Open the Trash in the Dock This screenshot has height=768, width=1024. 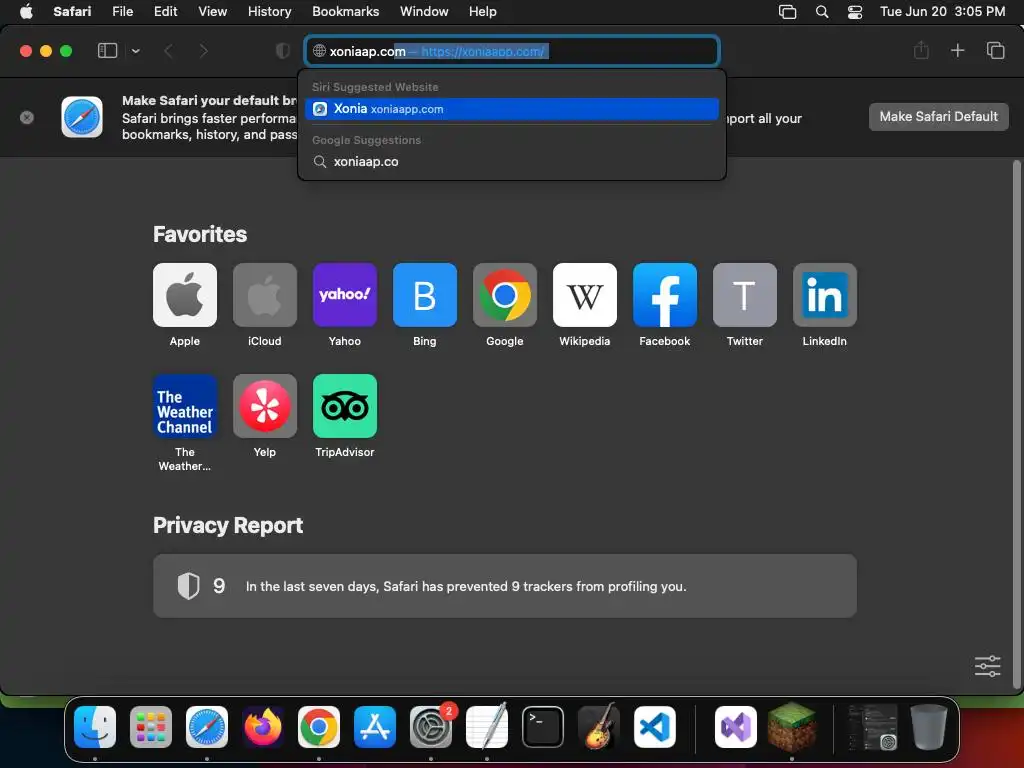tap(929, 727)
